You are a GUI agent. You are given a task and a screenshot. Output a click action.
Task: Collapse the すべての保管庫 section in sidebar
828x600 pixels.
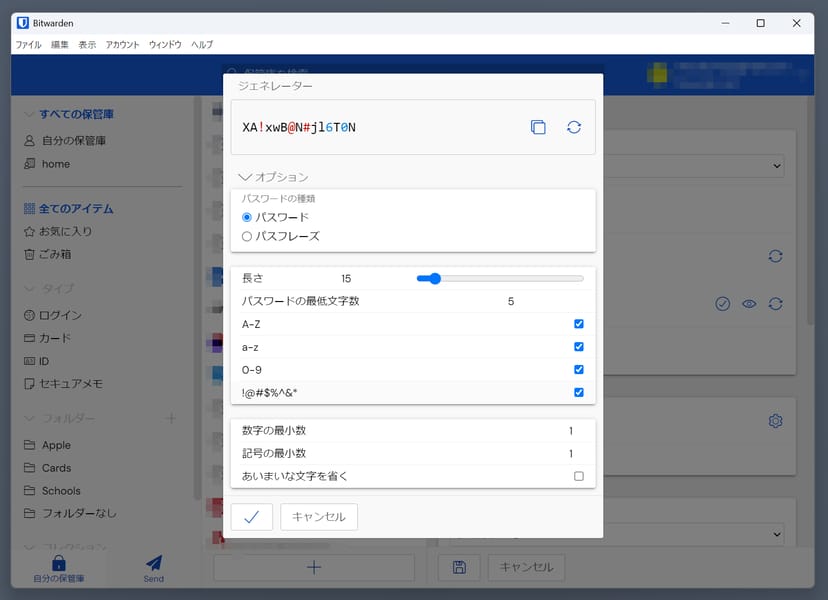pos(29,114)
